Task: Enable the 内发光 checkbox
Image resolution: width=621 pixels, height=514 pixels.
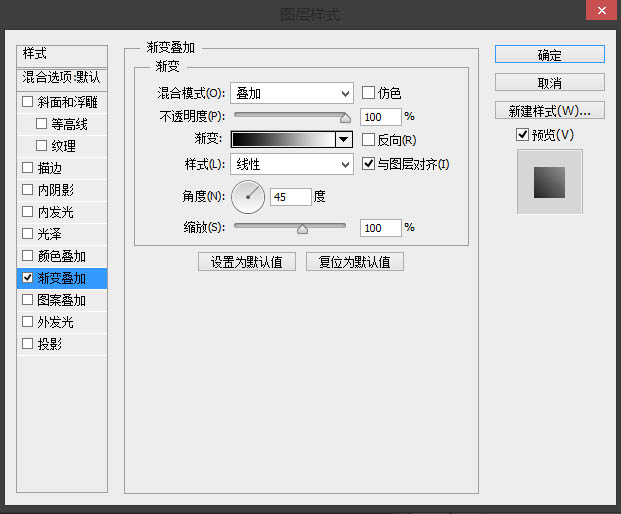Action: tap(27, 211)
